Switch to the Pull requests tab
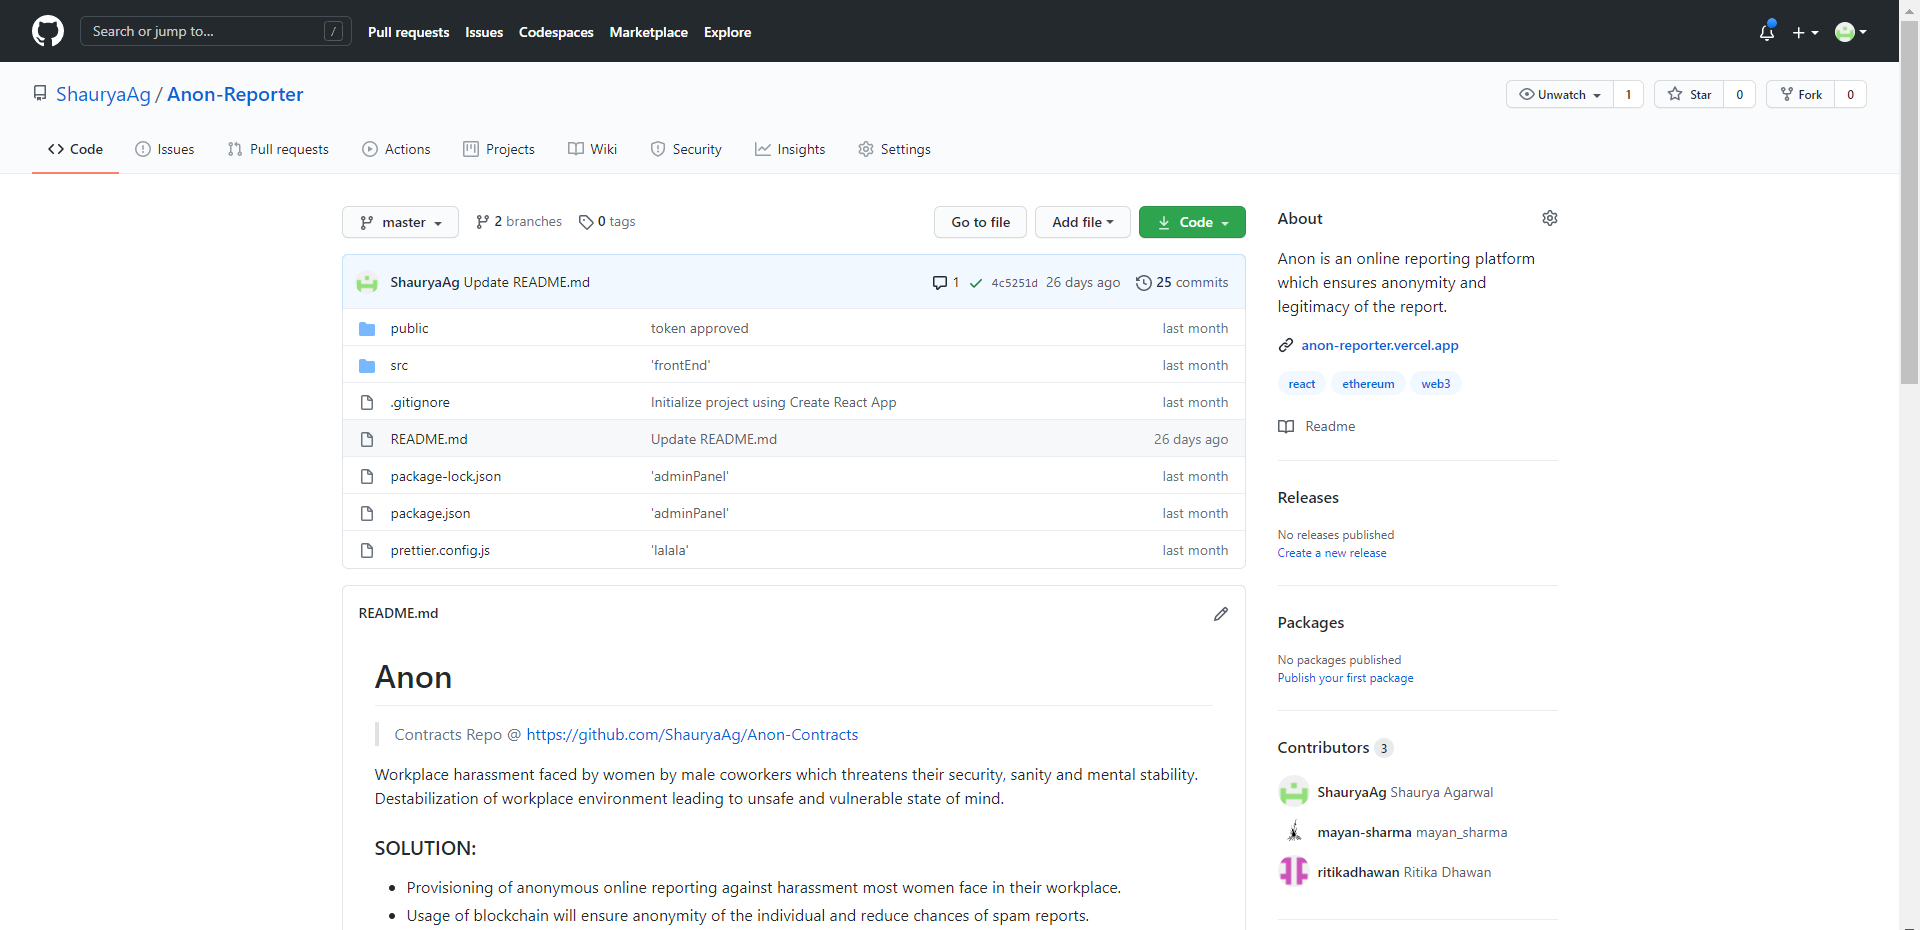The image size is (1920, 930). 278,149
